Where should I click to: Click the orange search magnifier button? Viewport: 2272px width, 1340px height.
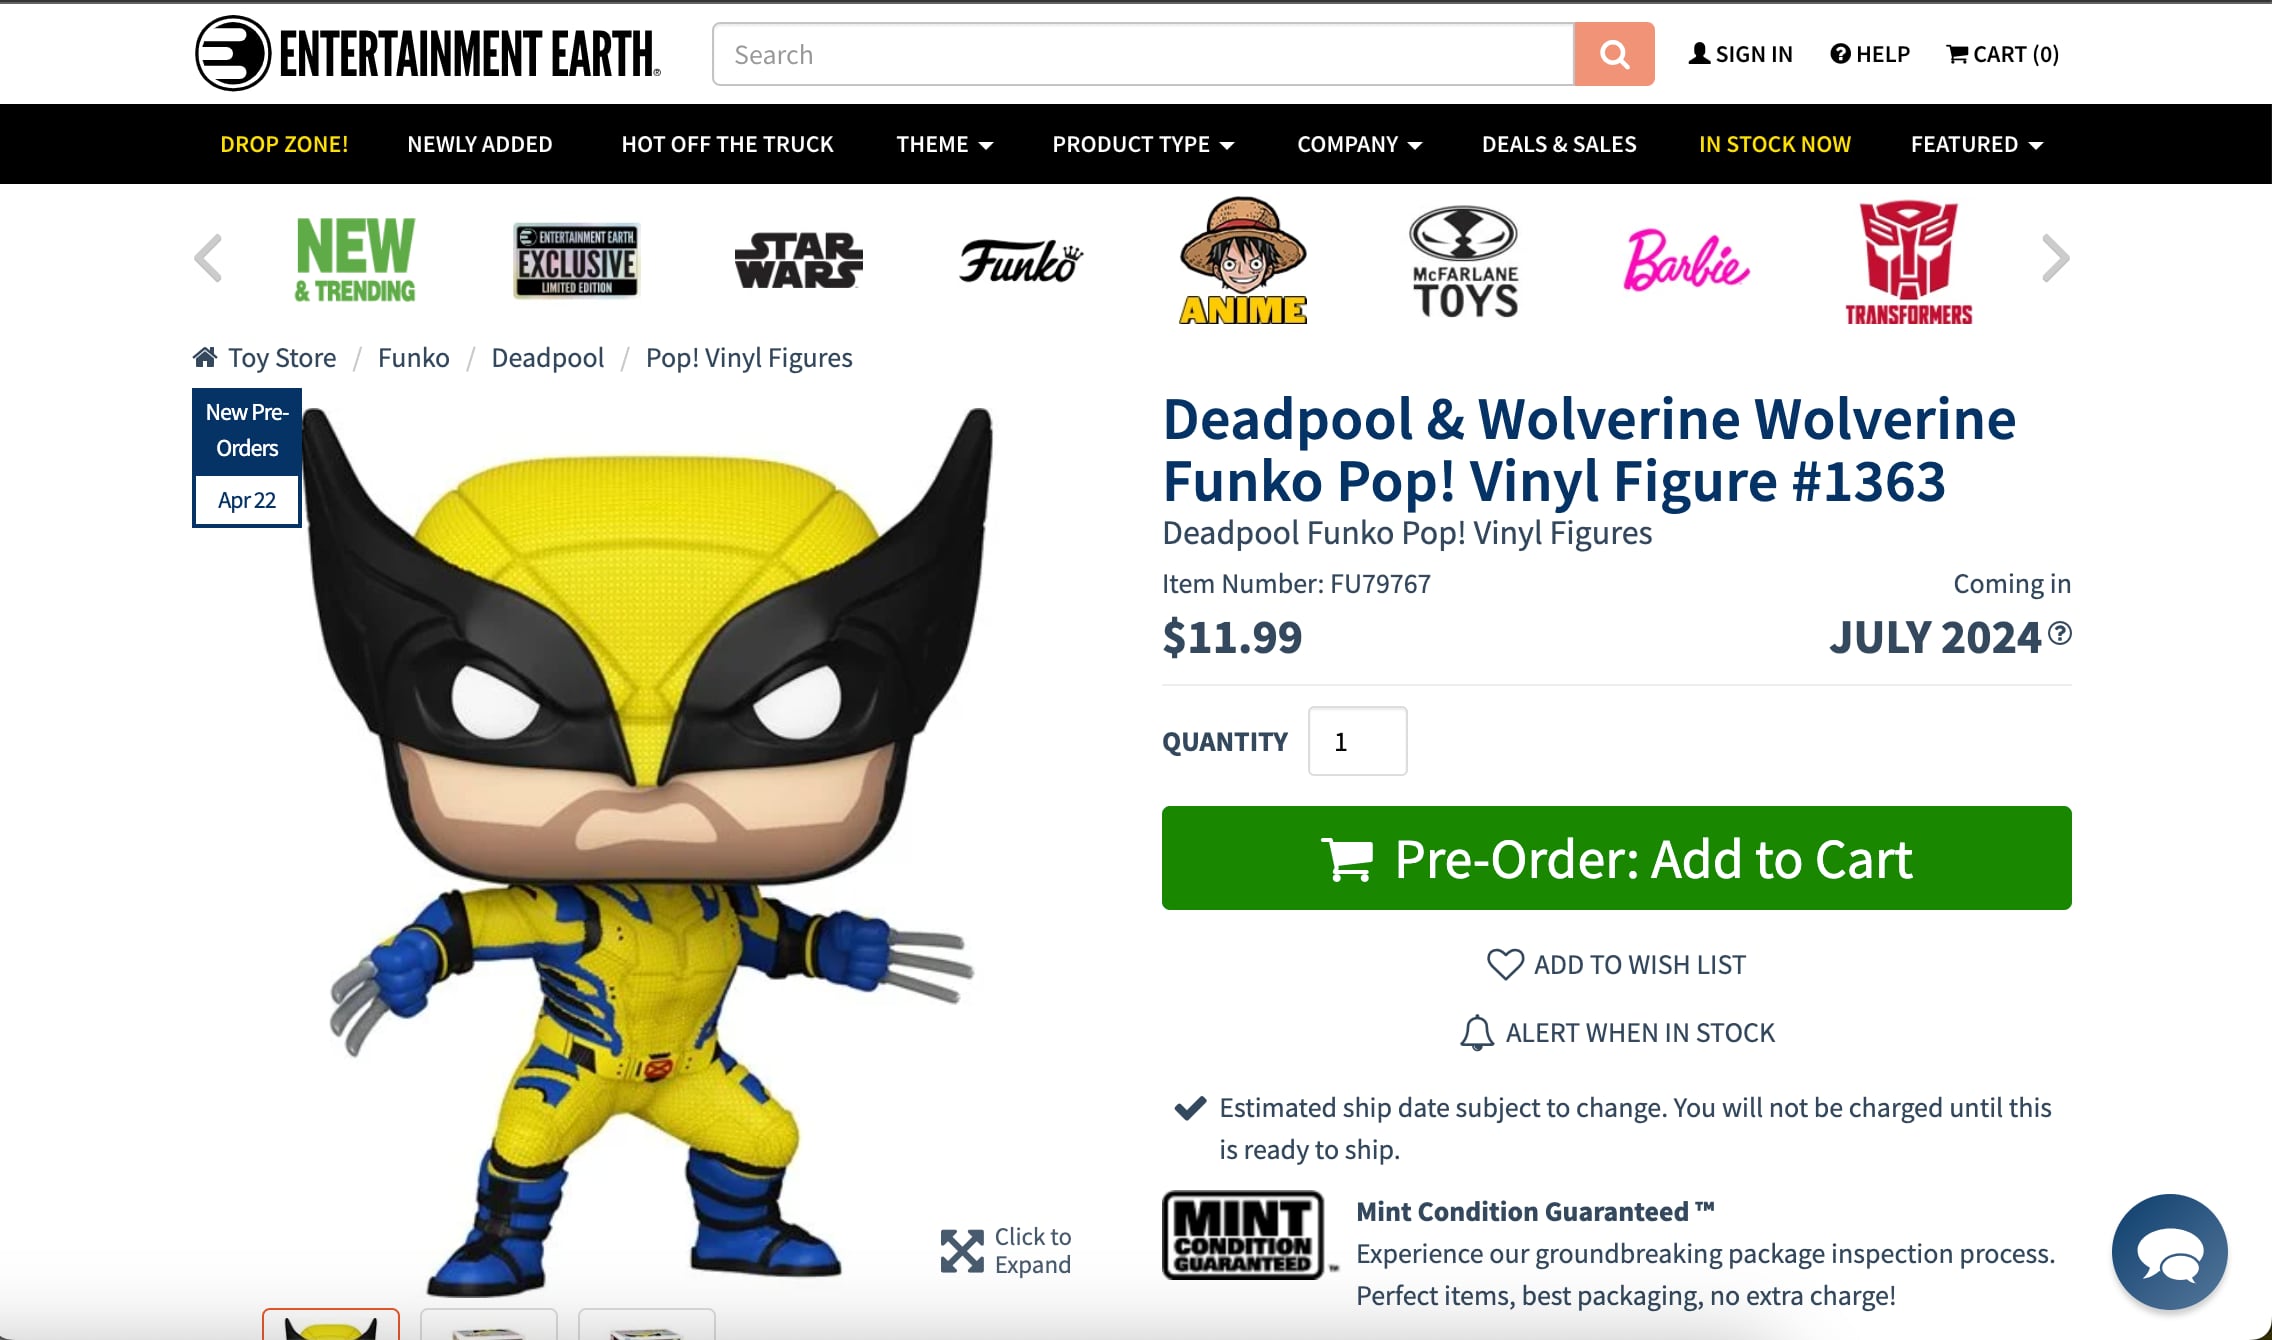coord(1613,54)
